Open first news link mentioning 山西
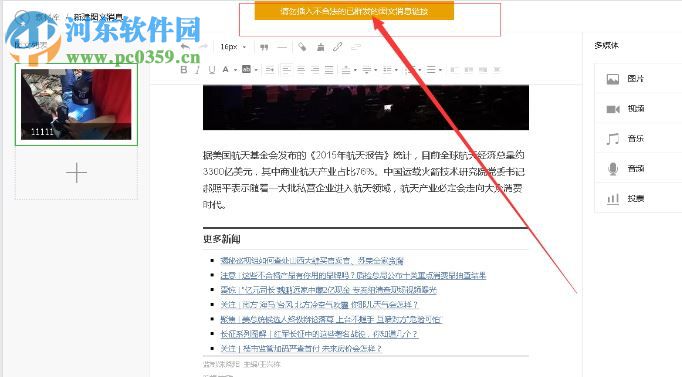Image resolution: width=682 pixels, height=377 pixels. (x=312, y=260)
